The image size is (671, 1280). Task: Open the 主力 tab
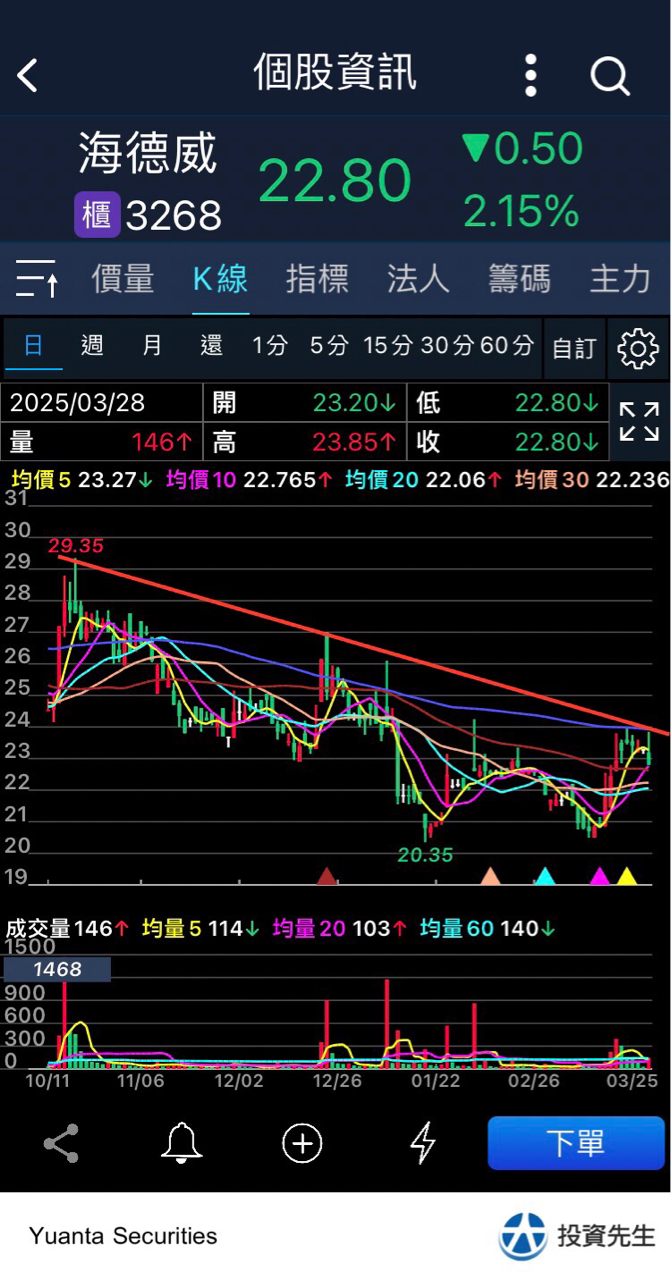620,278
